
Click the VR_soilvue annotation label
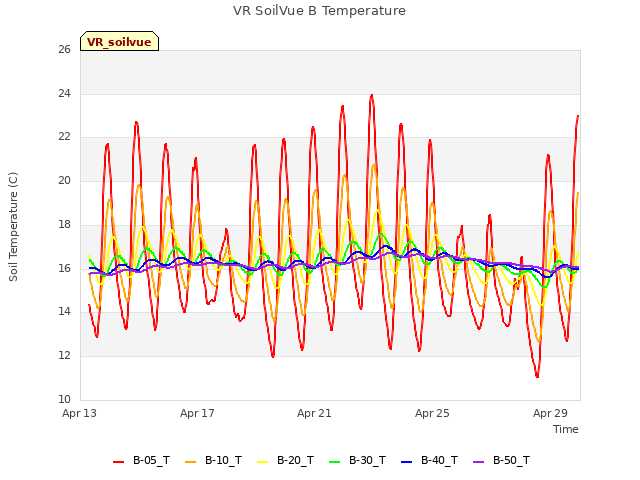pyautogui.click(x=119, y=42)
